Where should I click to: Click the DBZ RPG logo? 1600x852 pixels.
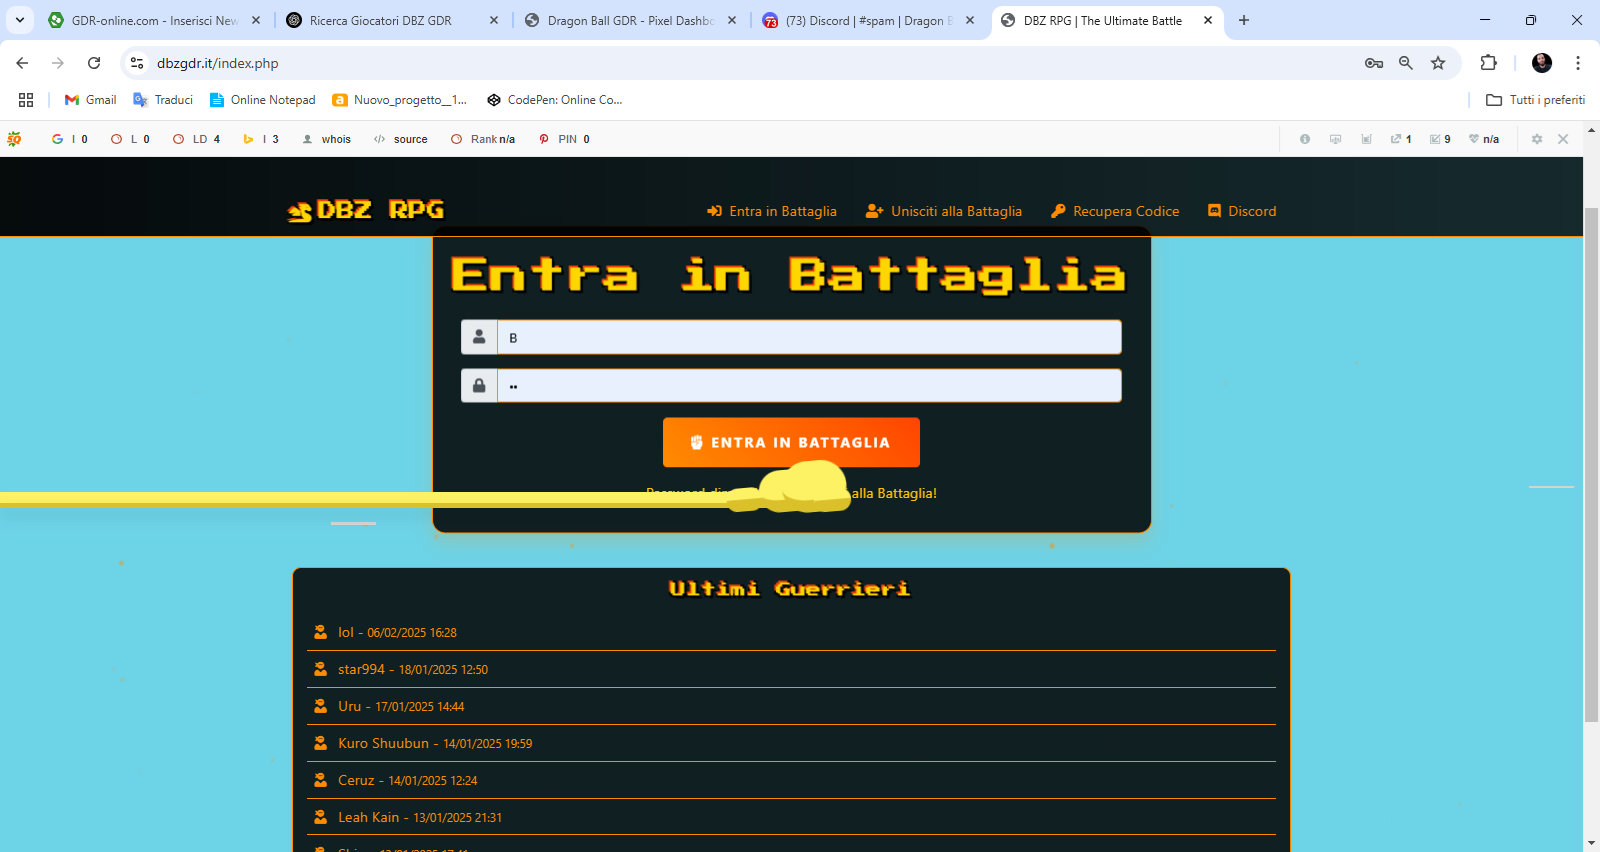coord(366,210)
